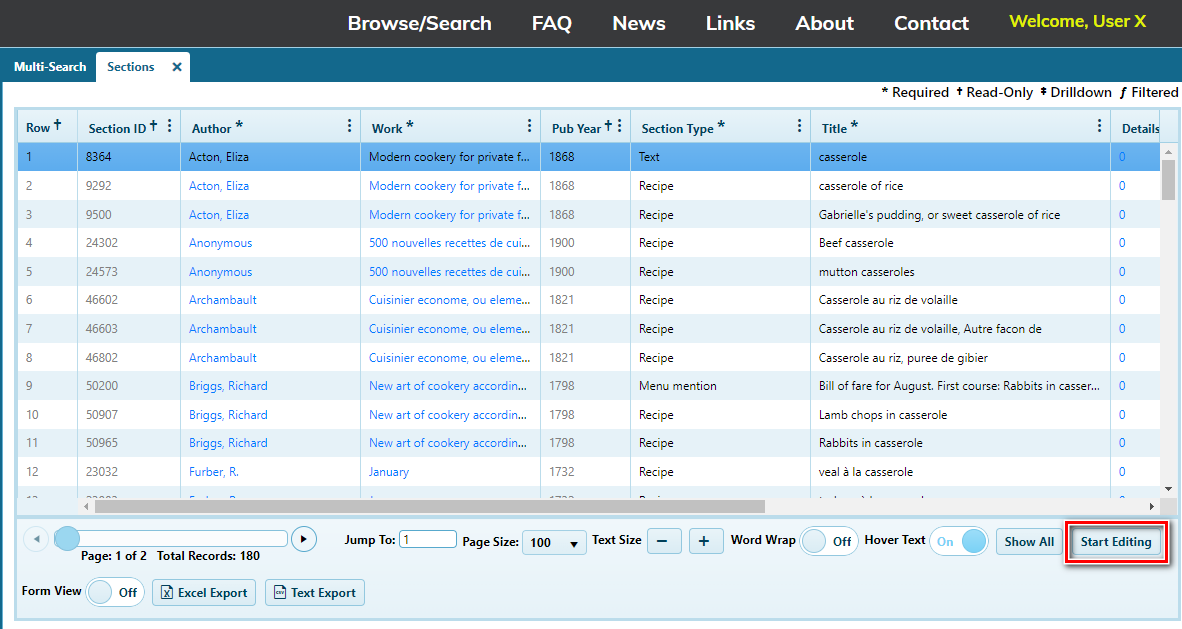Click the page navigation slider handle
The width and height of the screenshot is (1182, 629).
67,539
